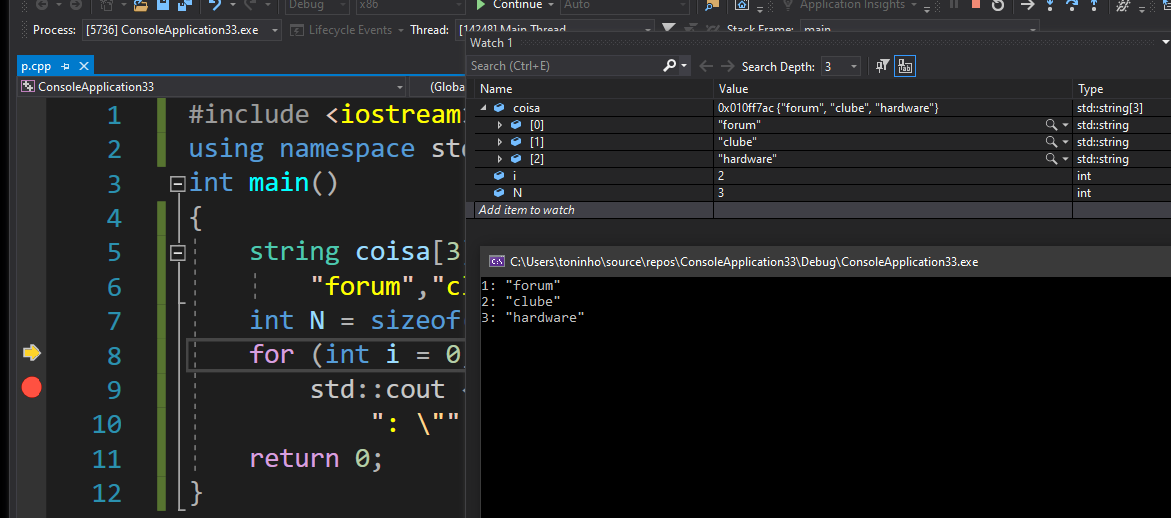
Task: Click the console window title icon
Action: tap(495, 261)
